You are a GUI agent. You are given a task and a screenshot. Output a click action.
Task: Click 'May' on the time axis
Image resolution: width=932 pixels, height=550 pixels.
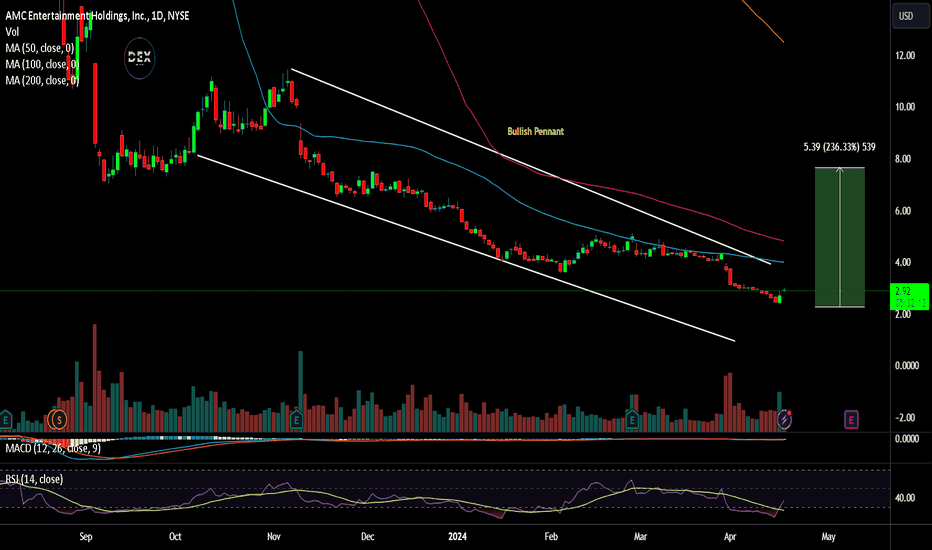coord(829,536)
